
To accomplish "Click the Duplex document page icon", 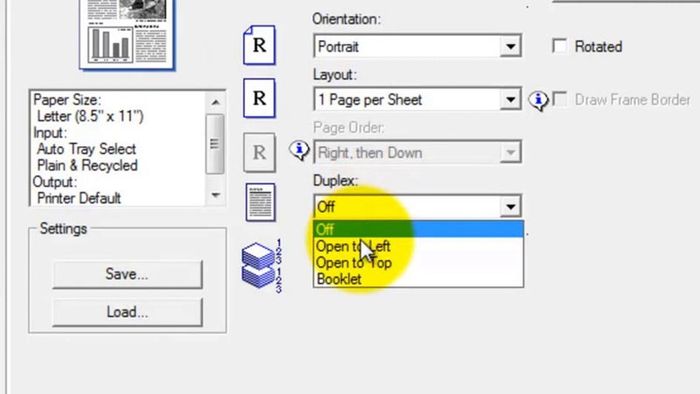I will click(x=260, y=202).
